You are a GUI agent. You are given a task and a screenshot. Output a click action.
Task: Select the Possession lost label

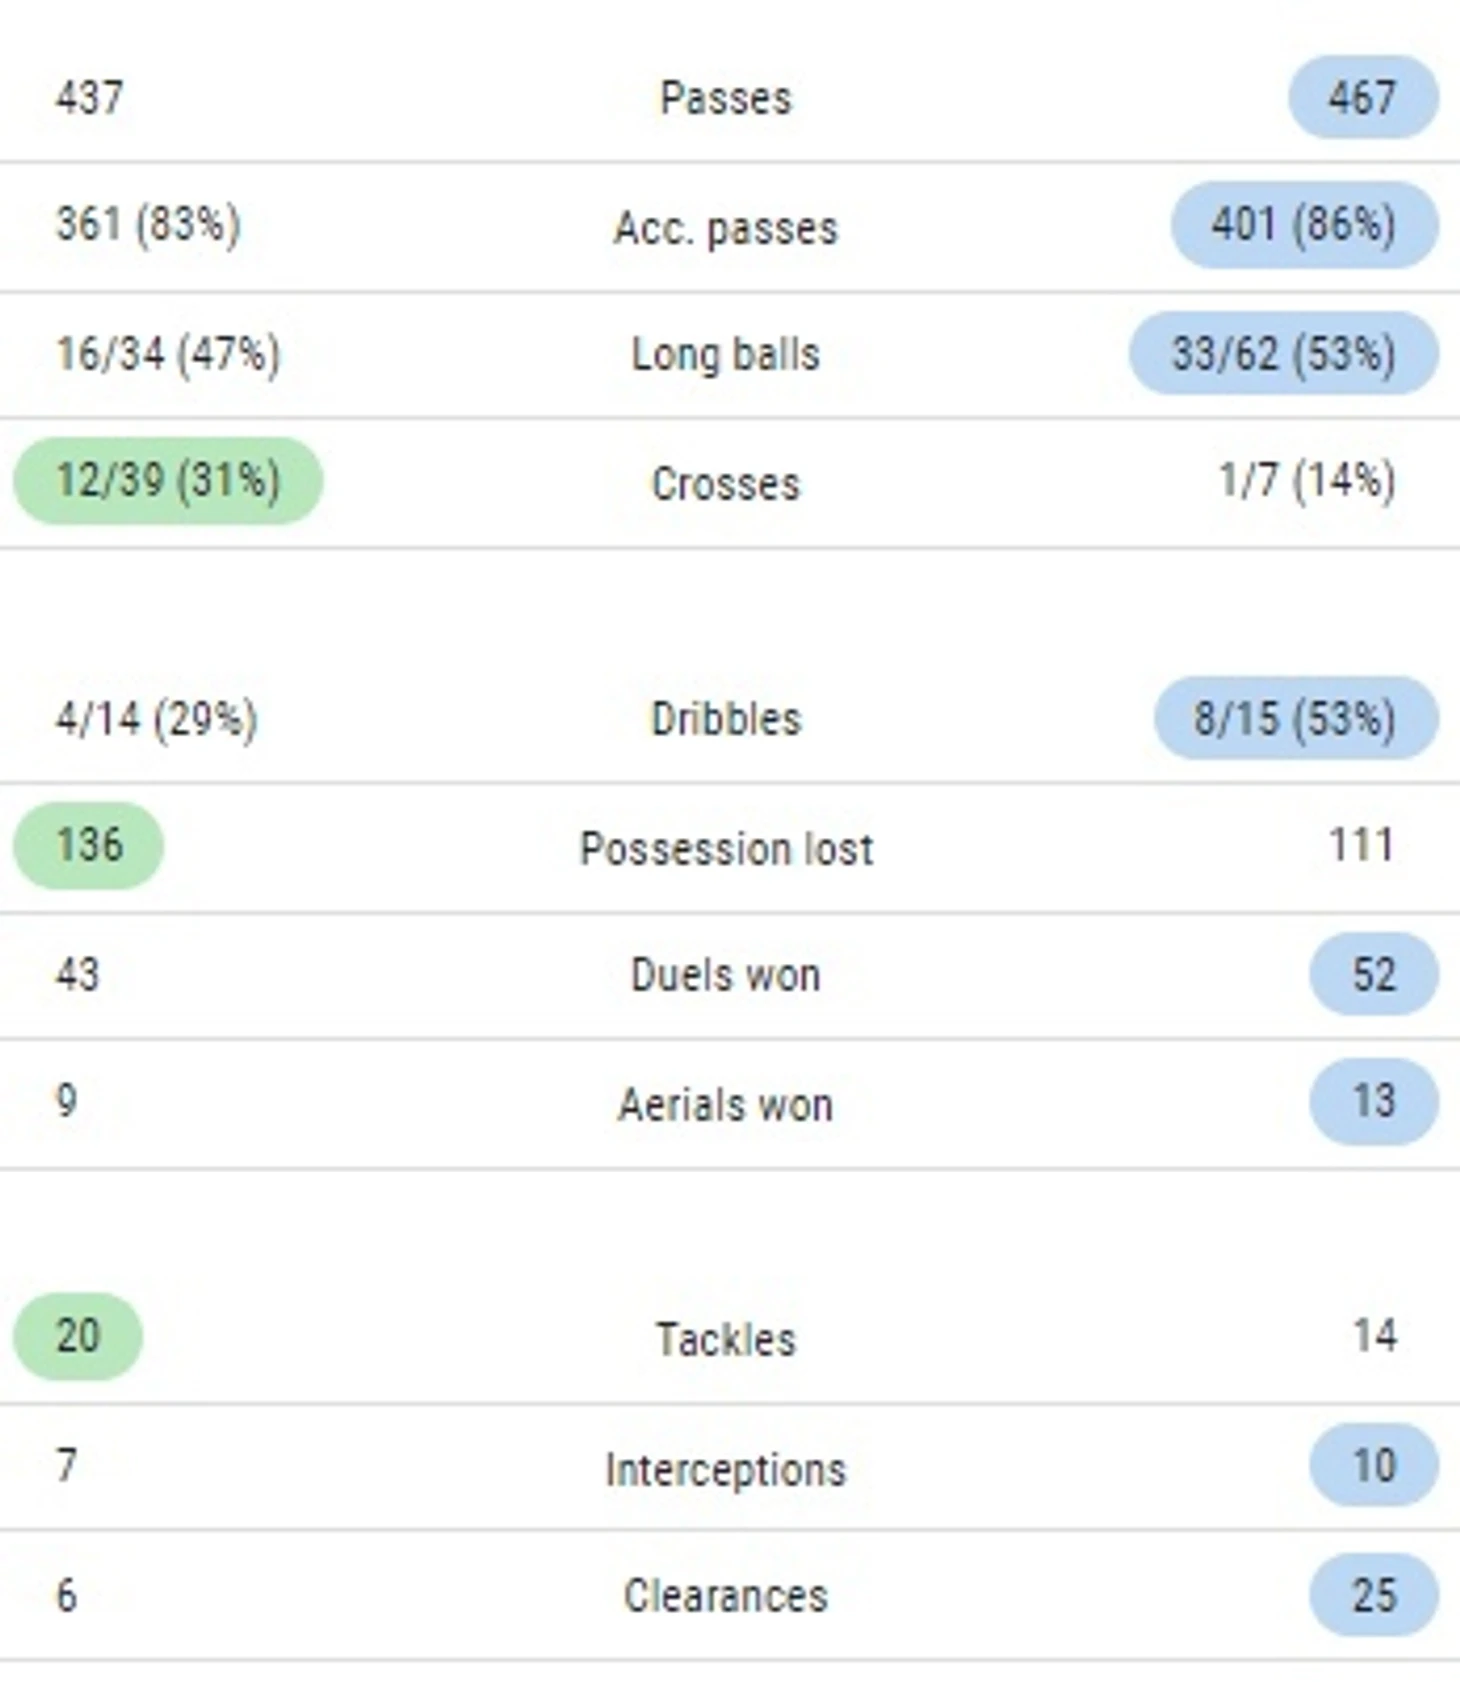pyautogui.click(x=726, y=849)
